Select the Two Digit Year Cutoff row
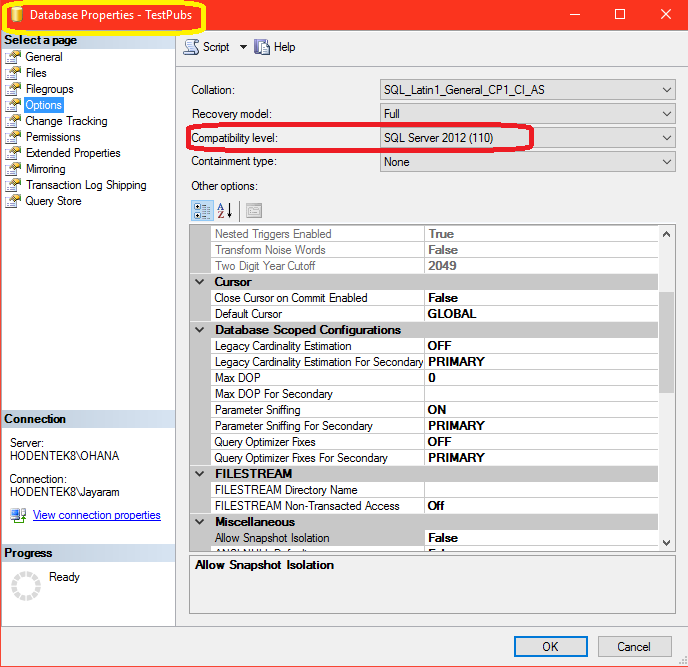This screenshot has width=688, height=667. (x=434, y=266)
